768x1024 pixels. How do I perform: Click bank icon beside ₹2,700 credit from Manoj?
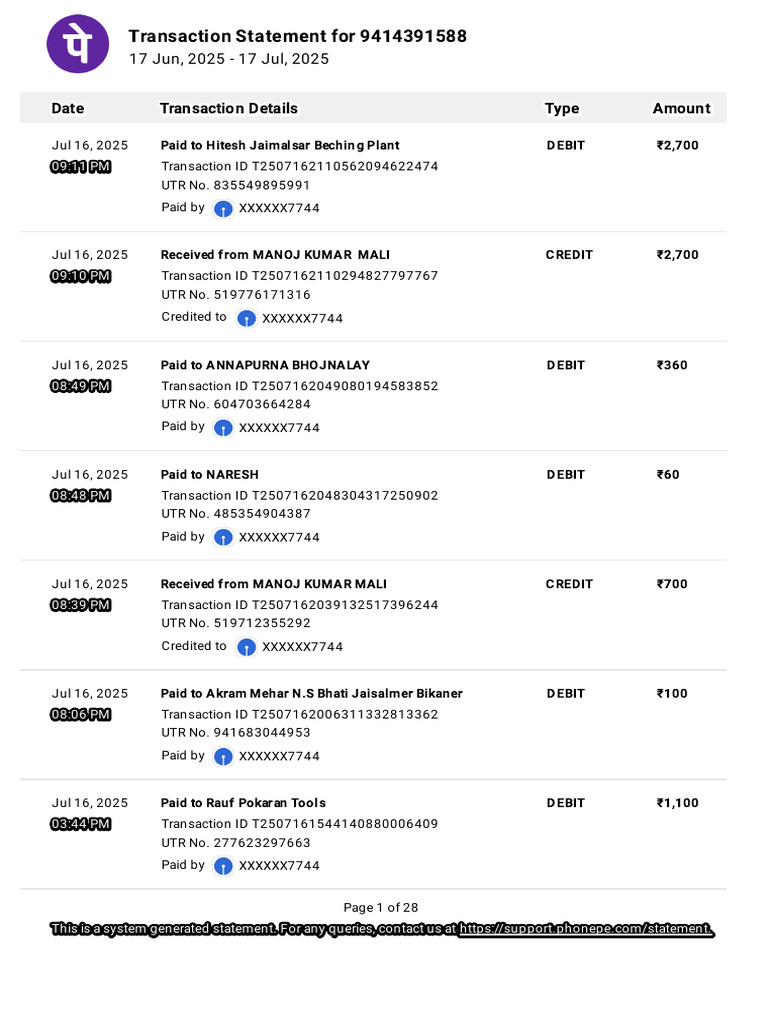point(246,319)
